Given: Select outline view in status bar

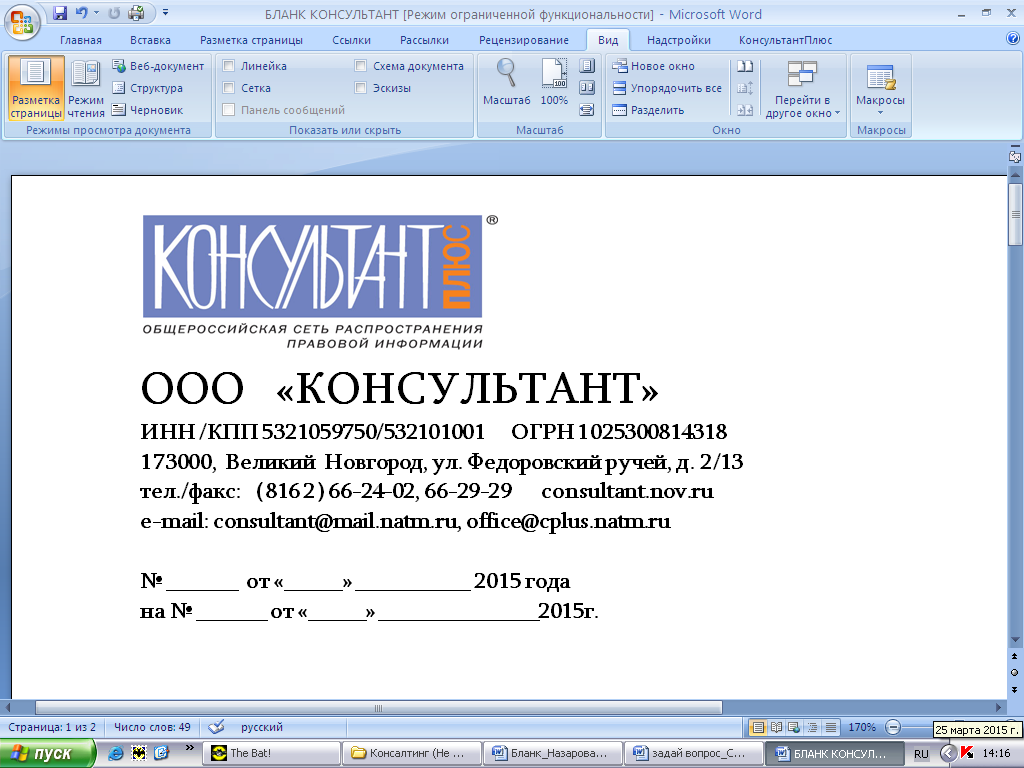Looking at the screenshot, I should 812,727.
